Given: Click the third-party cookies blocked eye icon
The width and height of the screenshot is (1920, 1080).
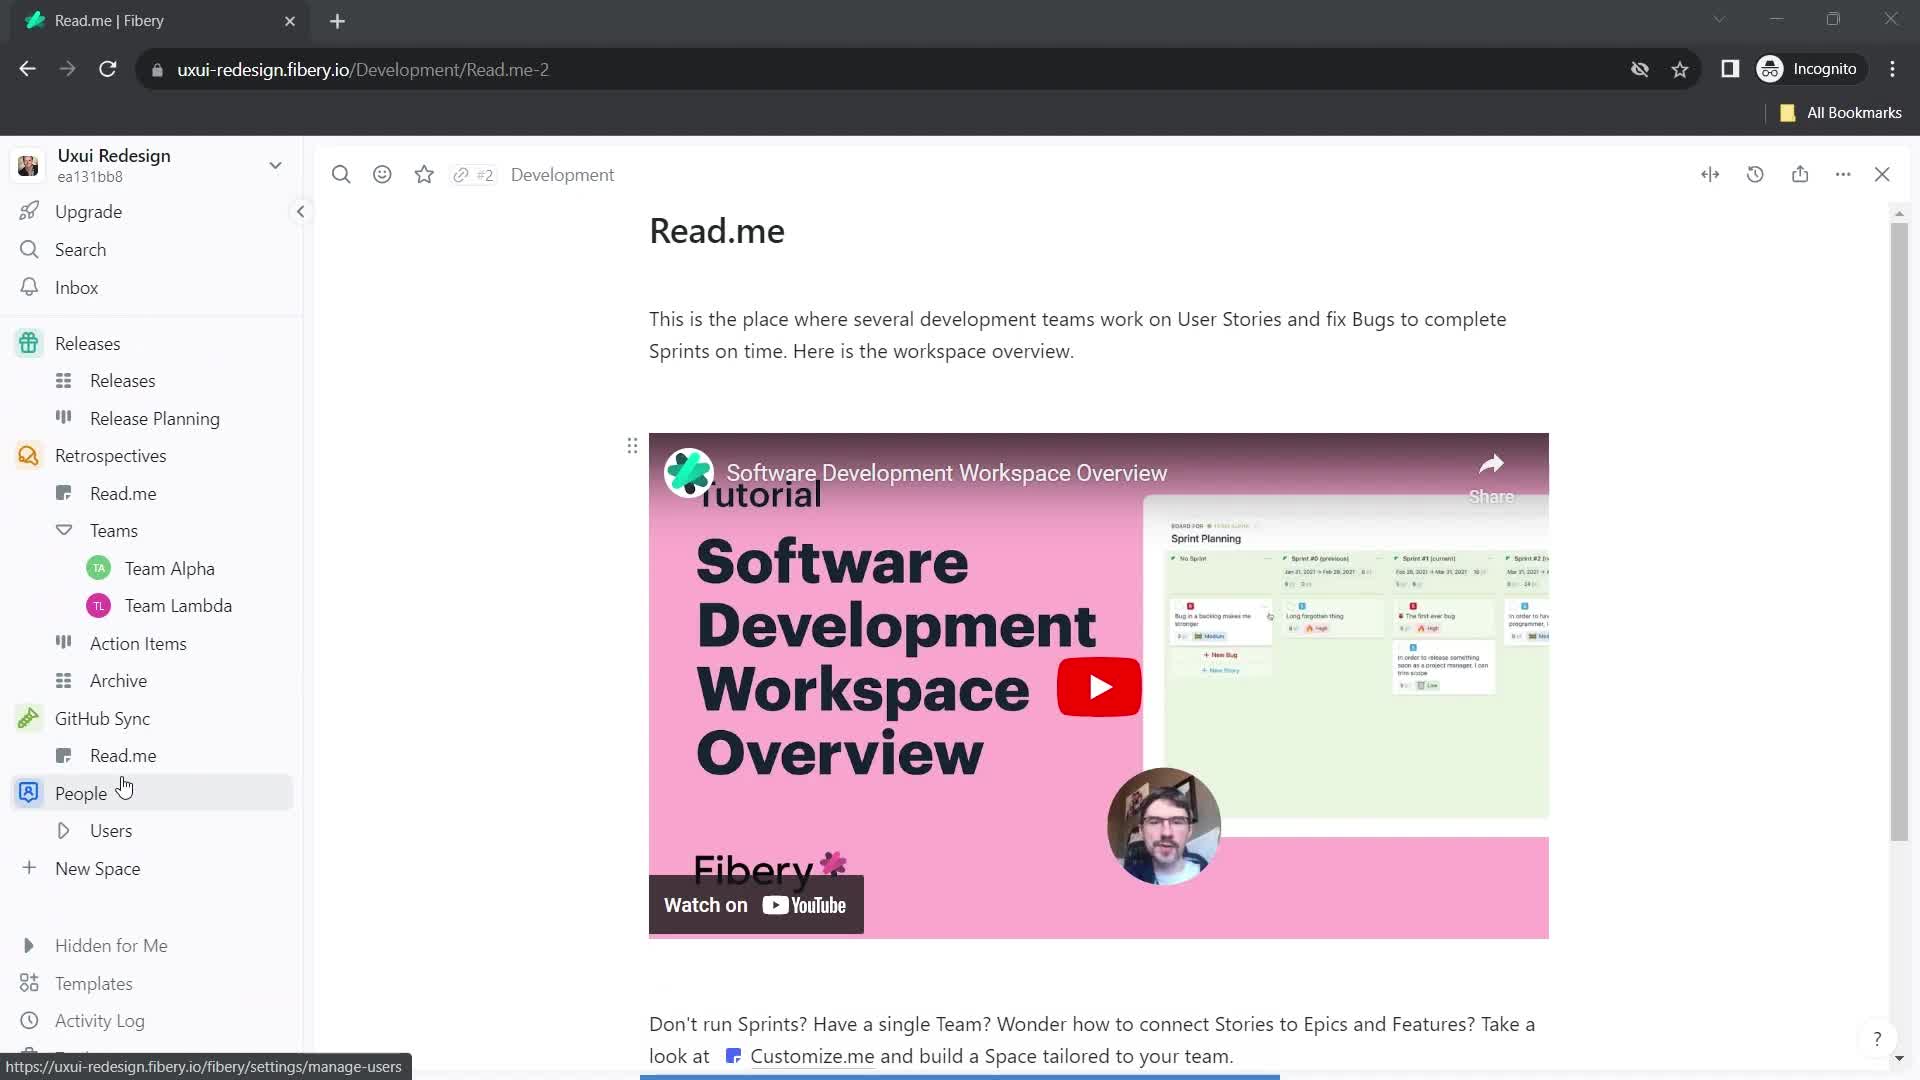Looking at the screenshot, I should pyautogui.click(x=1640, y=69).
